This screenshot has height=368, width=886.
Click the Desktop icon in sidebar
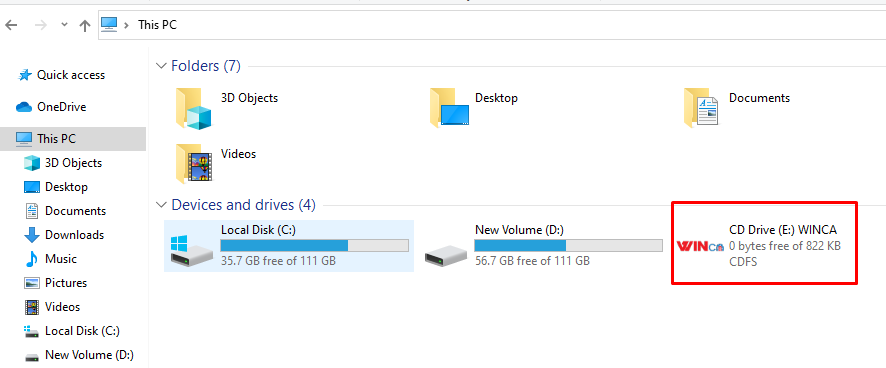pyautogui.click(x=32, y=187)
